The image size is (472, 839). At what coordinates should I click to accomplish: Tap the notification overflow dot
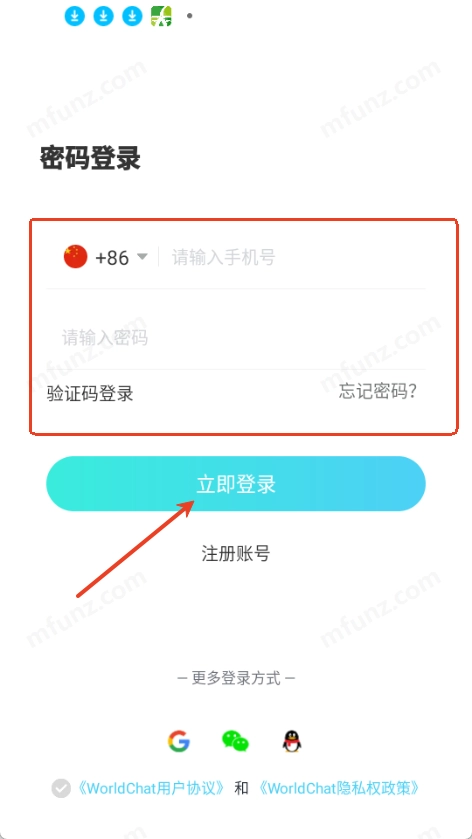pyautogui.click(x=189, y=16)
